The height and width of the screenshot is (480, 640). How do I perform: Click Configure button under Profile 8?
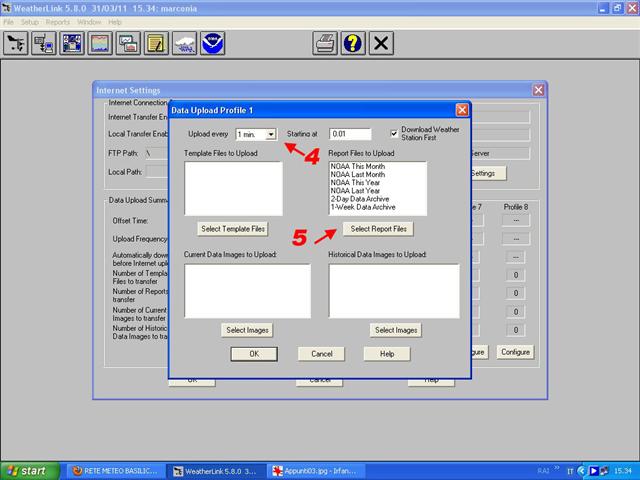point(516,352)
